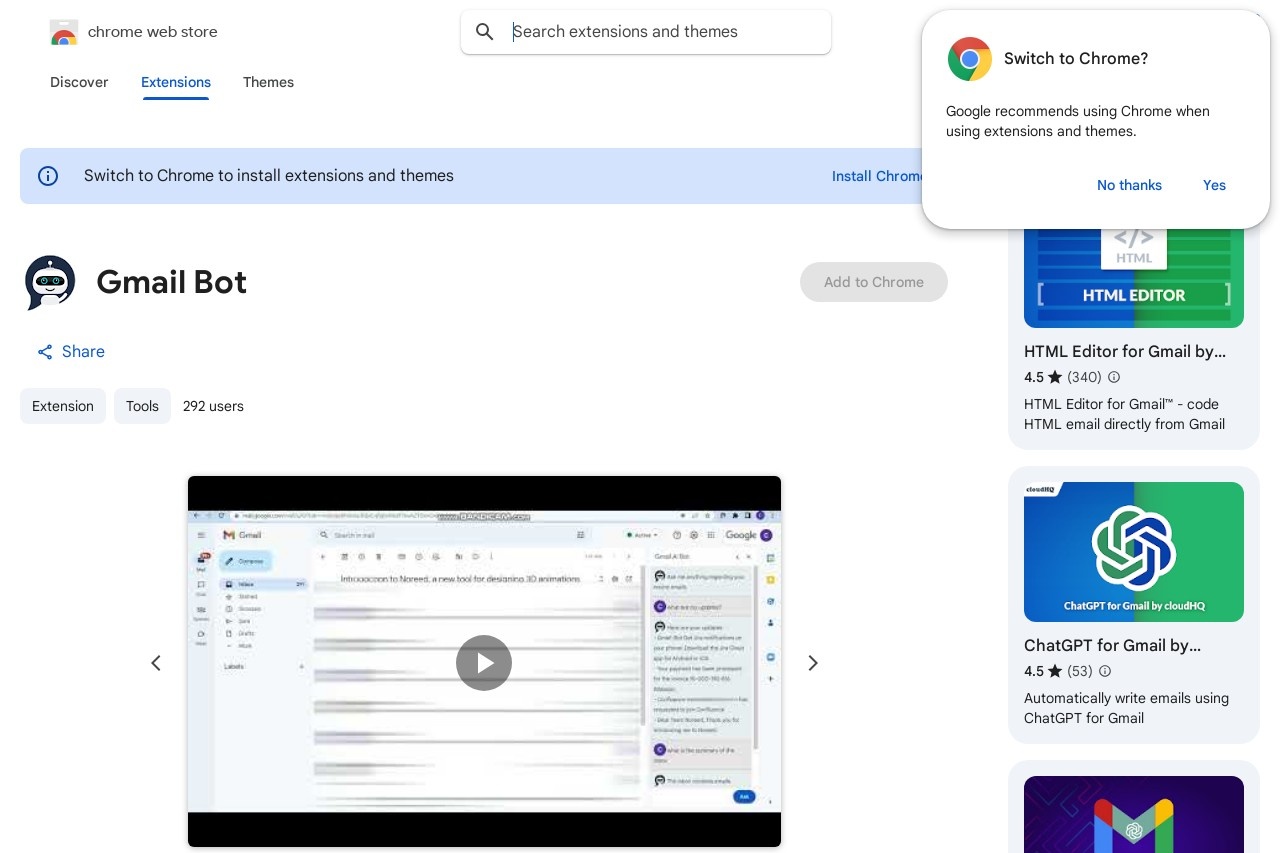Open the Themes tab
Viewport: 1280px width, 853px height.
click(x=268, y=82)
